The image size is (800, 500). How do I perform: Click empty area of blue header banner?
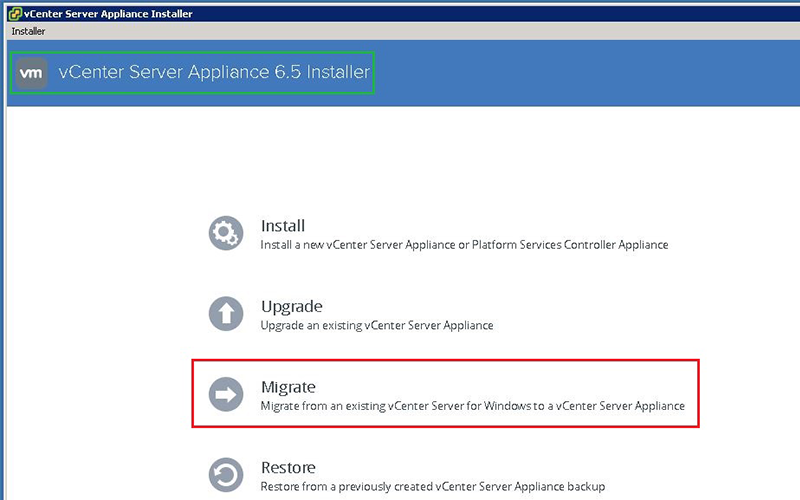coord(600,73)
